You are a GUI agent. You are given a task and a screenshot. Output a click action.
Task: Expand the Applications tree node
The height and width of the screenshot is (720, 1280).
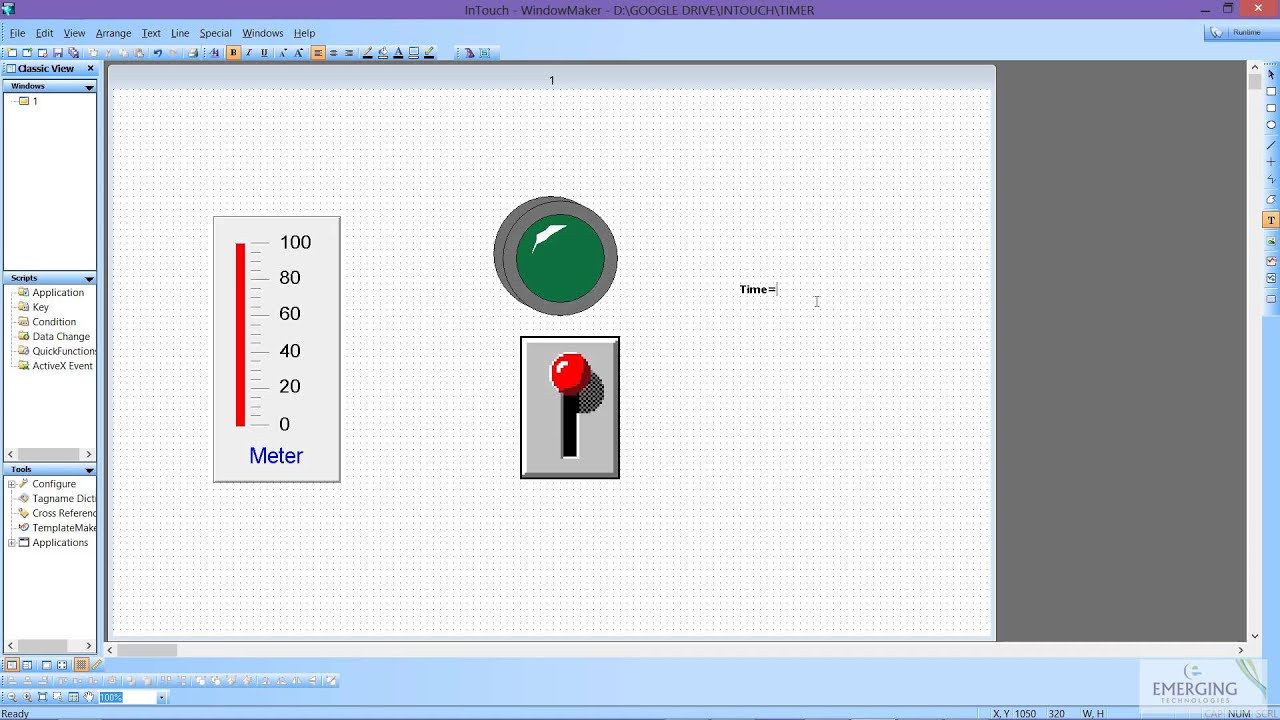click(x=12, y=543)
